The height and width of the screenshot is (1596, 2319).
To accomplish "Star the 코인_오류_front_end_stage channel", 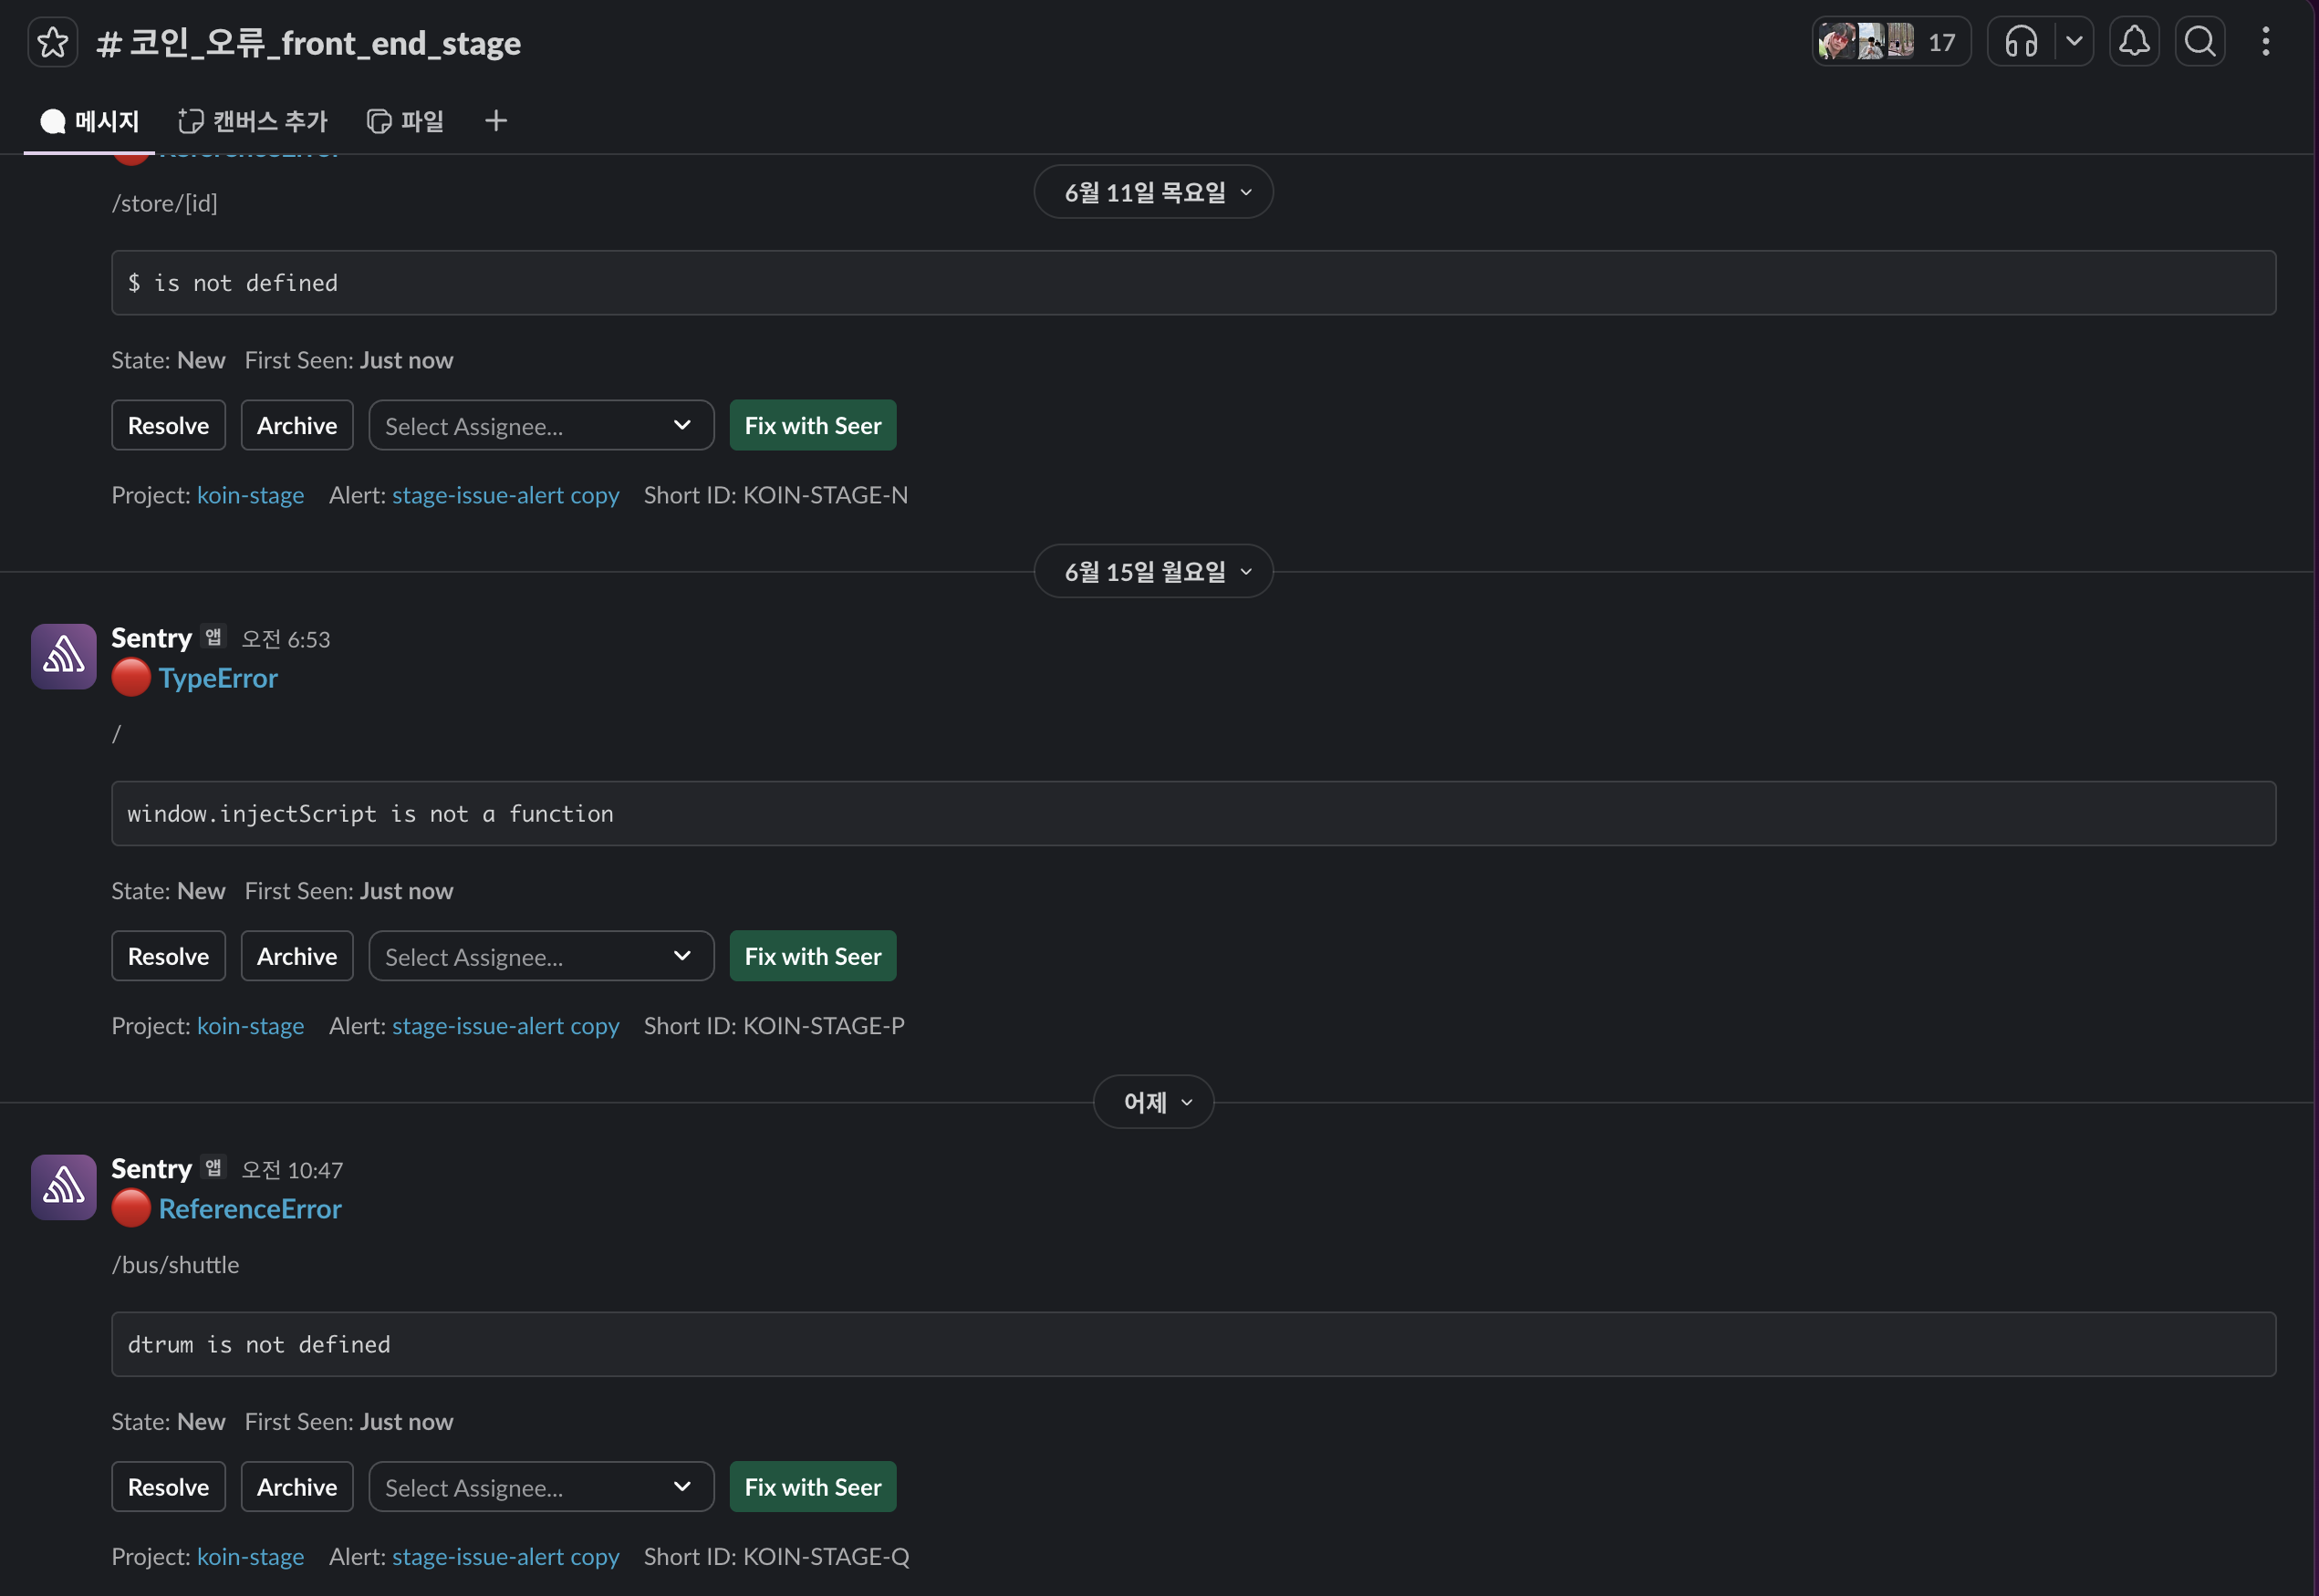I will [53, 42].
